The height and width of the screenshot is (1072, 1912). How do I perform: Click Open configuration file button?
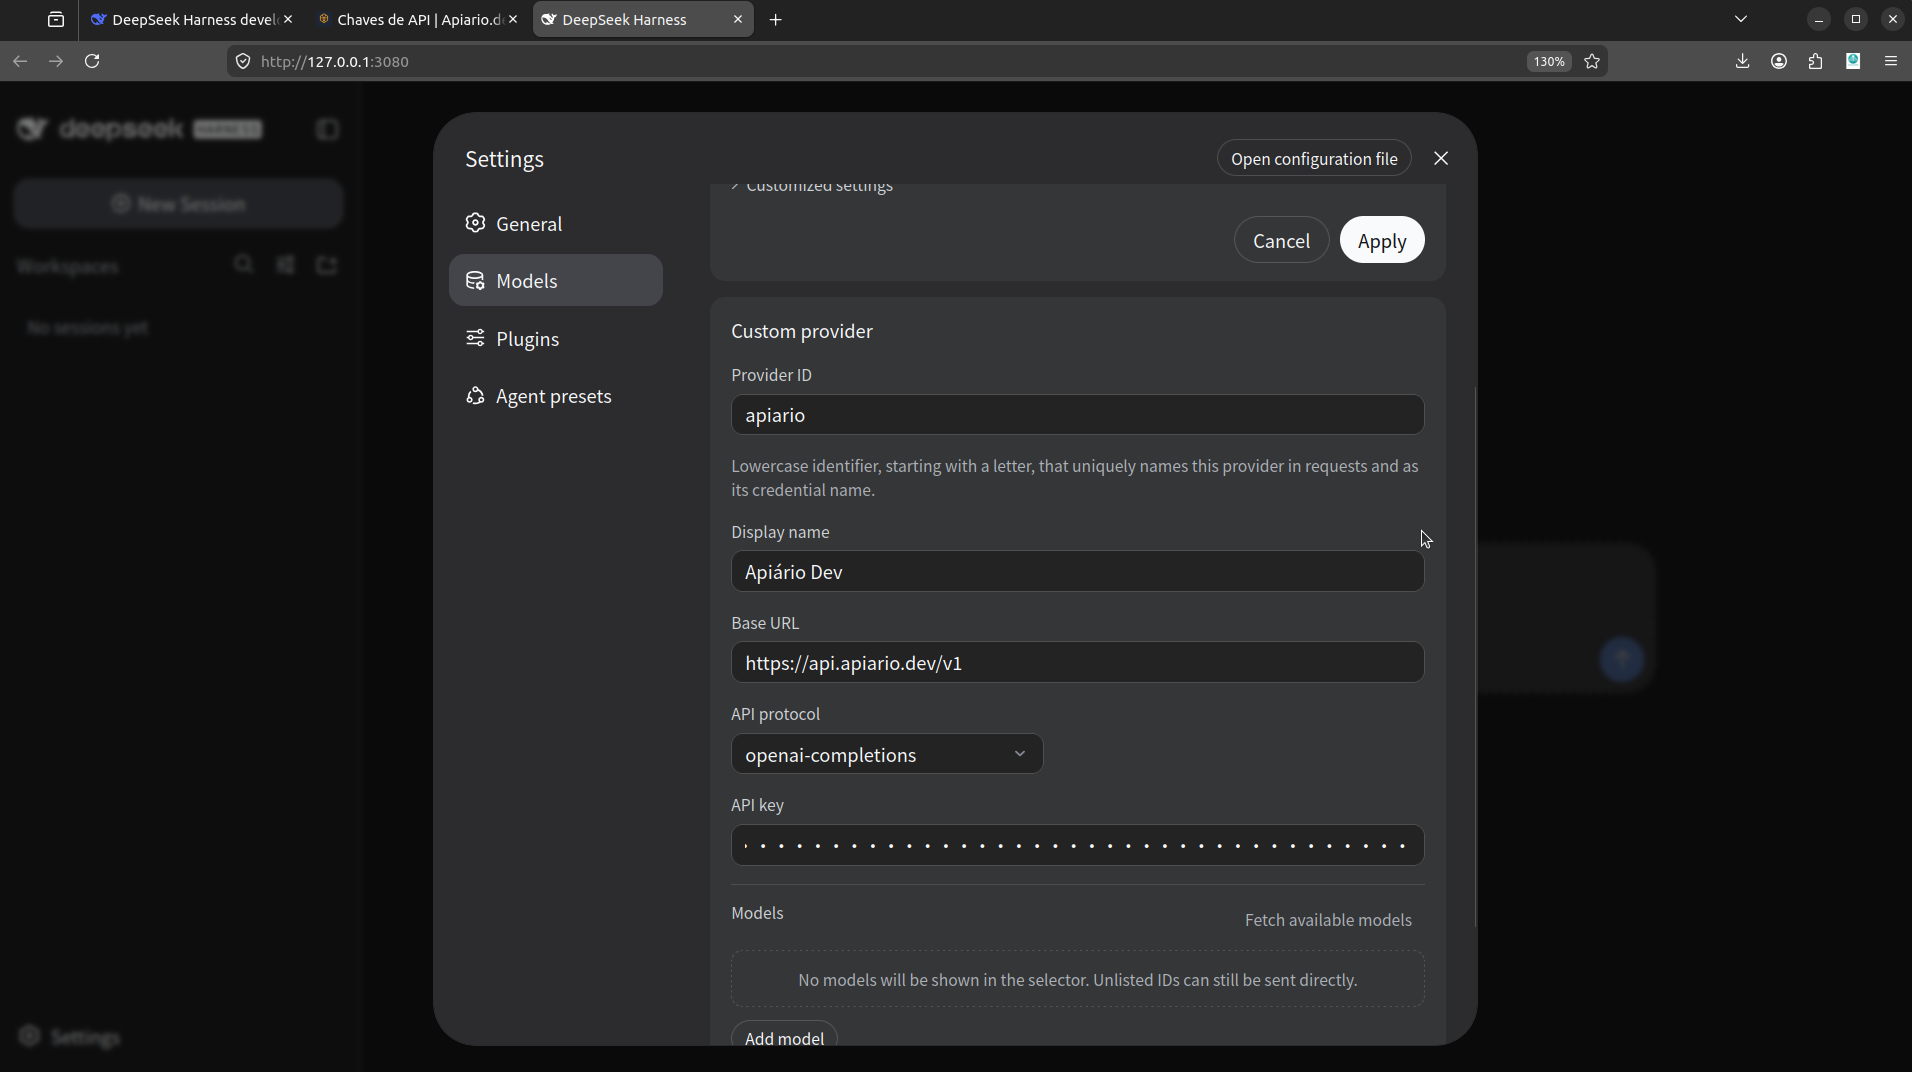1314,159
